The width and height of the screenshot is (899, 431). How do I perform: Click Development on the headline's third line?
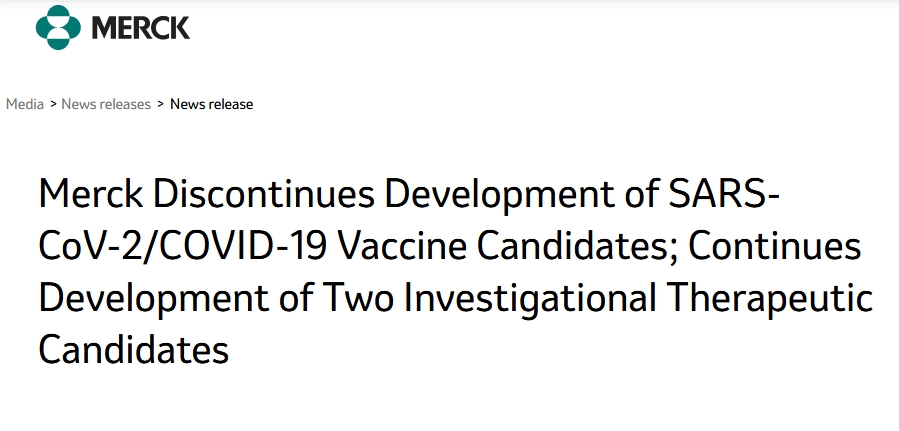(x=154, y=299)
